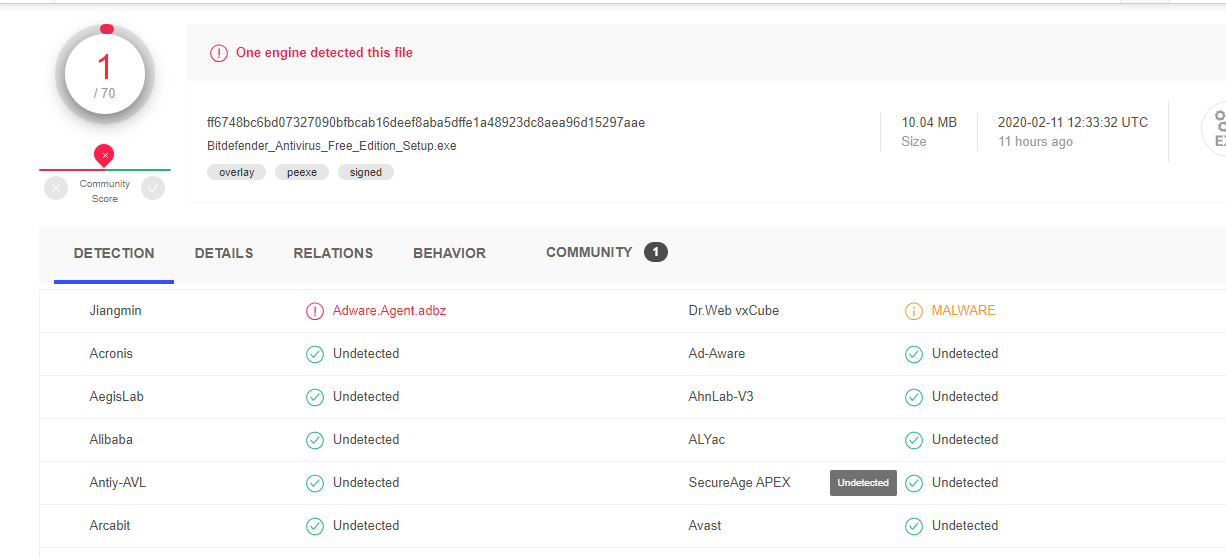This screenshot has width=1226, height=558.
Task: Click the Jiangmin engine name
Action: click(116, 311)
